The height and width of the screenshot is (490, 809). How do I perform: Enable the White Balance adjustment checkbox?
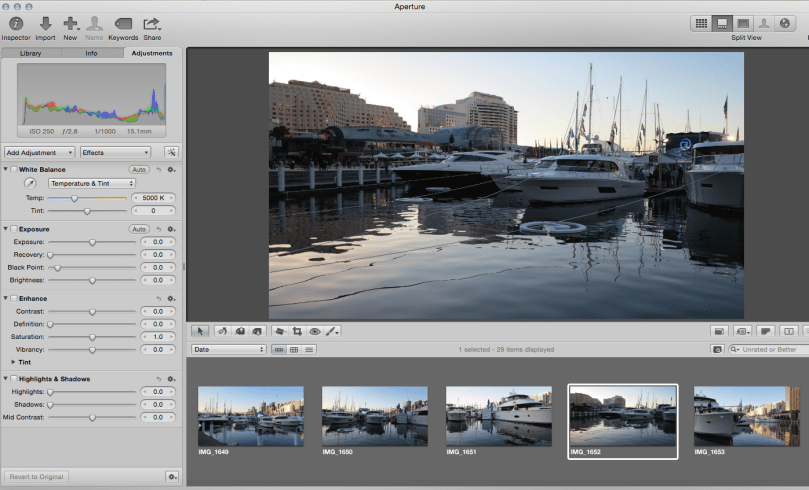point(12,170)
